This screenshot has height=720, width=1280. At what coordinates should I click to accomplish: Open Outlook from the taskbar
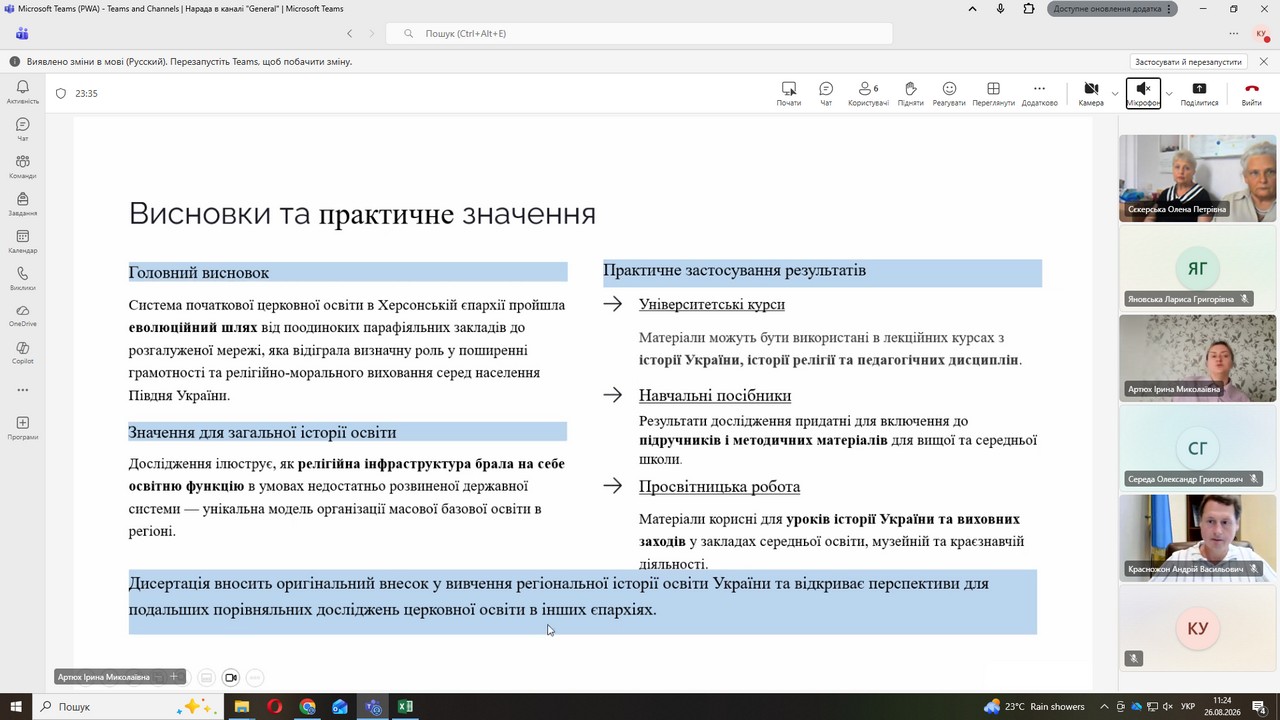(x=340, y=706)
